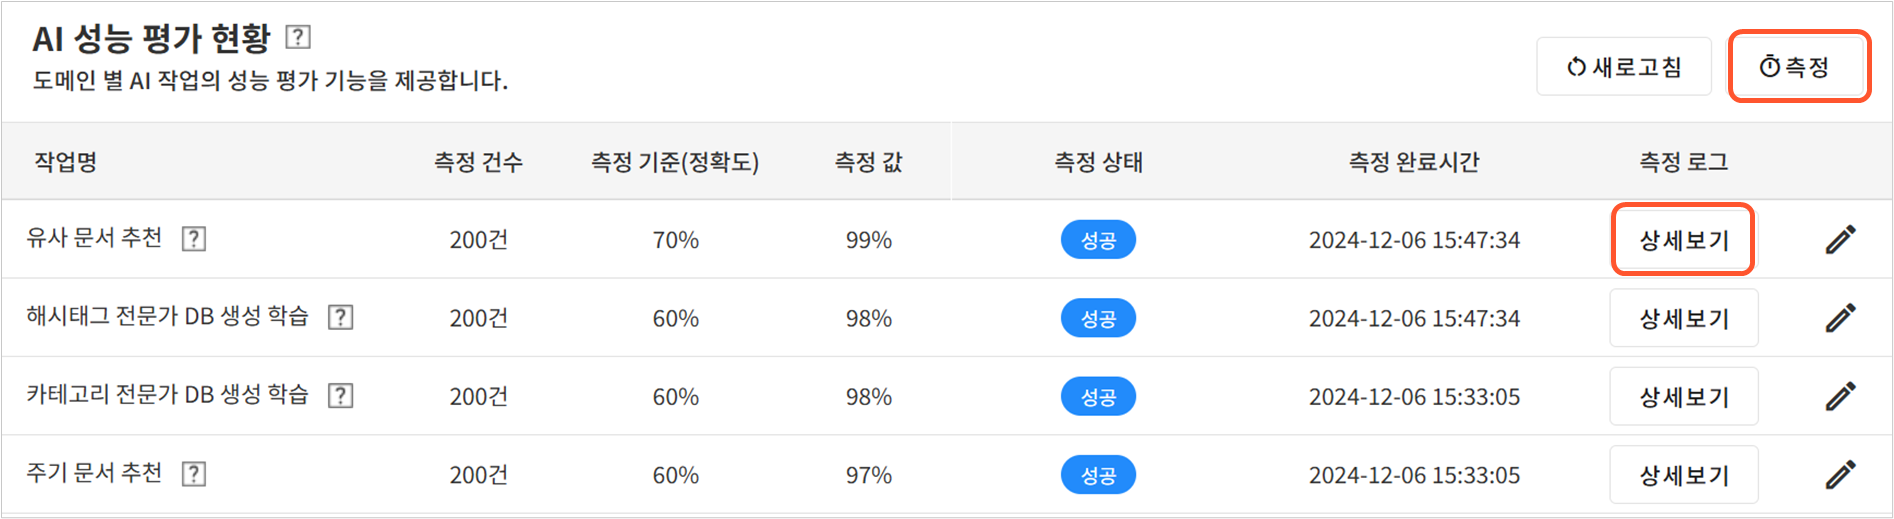Click help icon next to AI 성능 평가 현황 title
Screen dimensions: 1894x519
(298, 38)
